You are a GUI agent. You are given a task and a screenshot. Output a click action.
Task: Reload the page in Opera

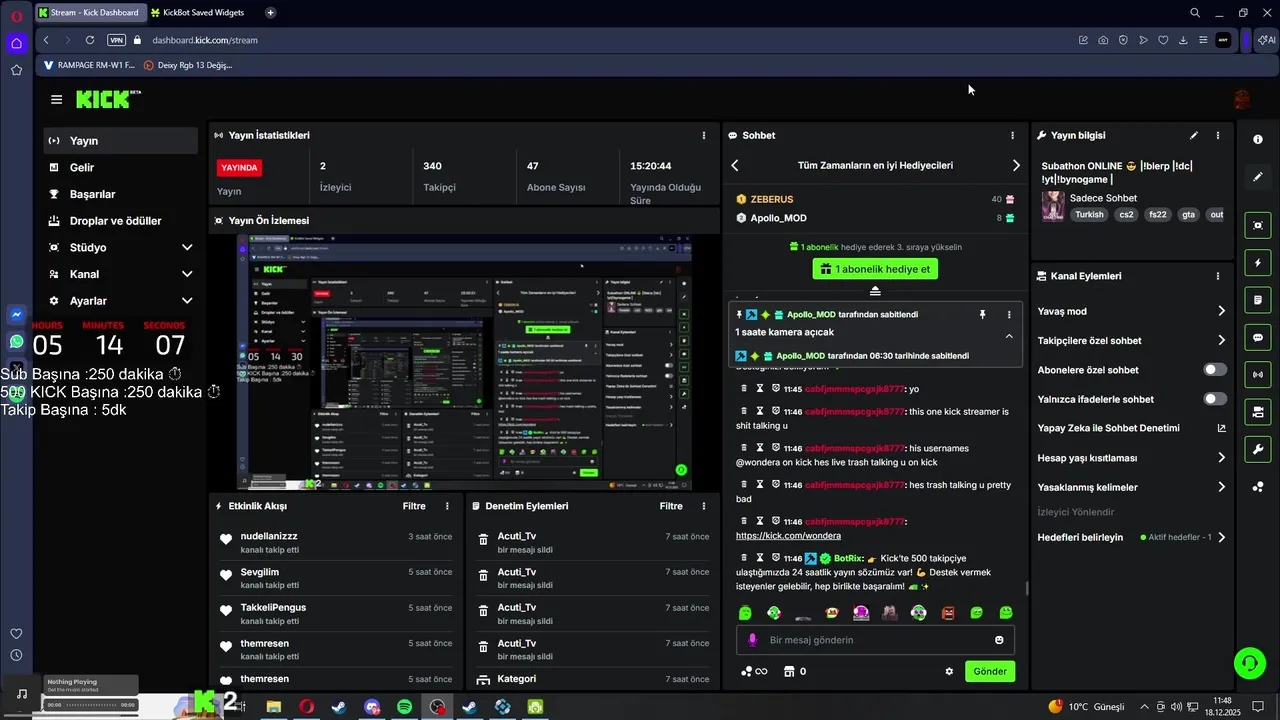point(90,40)
